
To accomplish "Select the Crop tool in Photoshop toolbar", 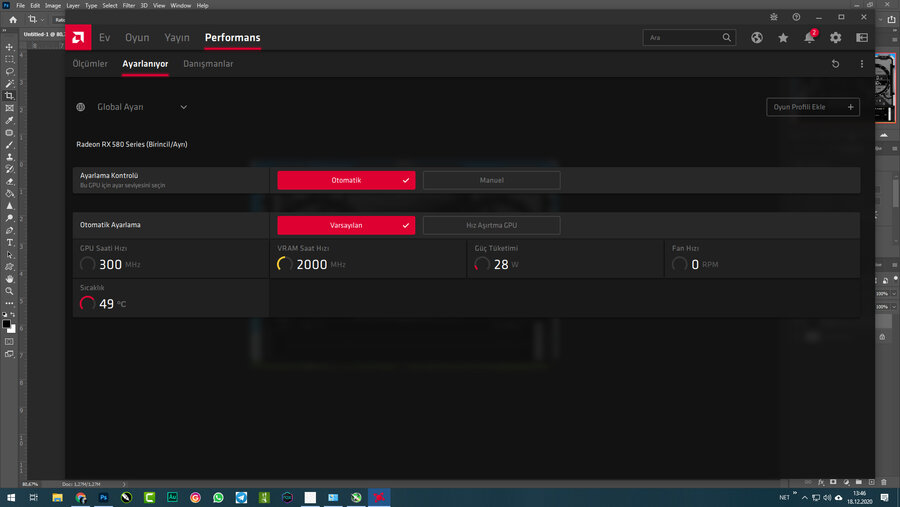I will pyautogui.click(x=9, y=96).
